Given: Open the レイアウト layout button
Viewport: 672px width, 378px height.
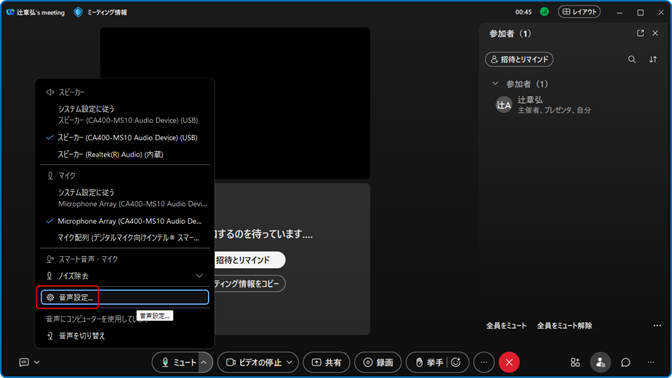Looking at the screenshot, I should pos(579,12).
